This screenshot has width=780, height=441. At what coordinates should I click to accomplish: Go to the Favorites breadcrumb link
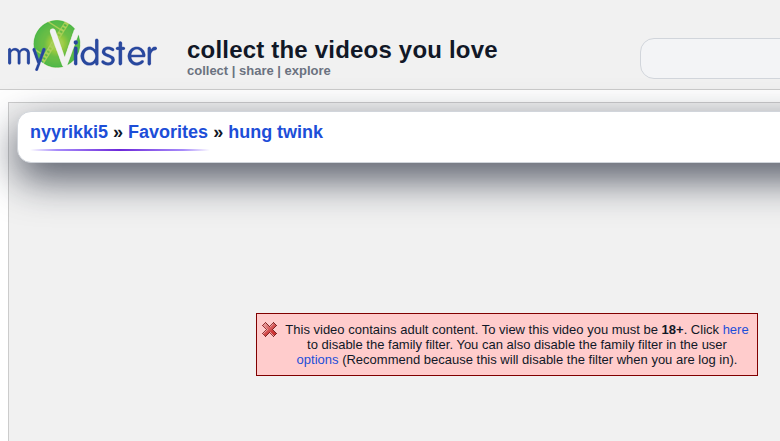click(x=168, y=132)
